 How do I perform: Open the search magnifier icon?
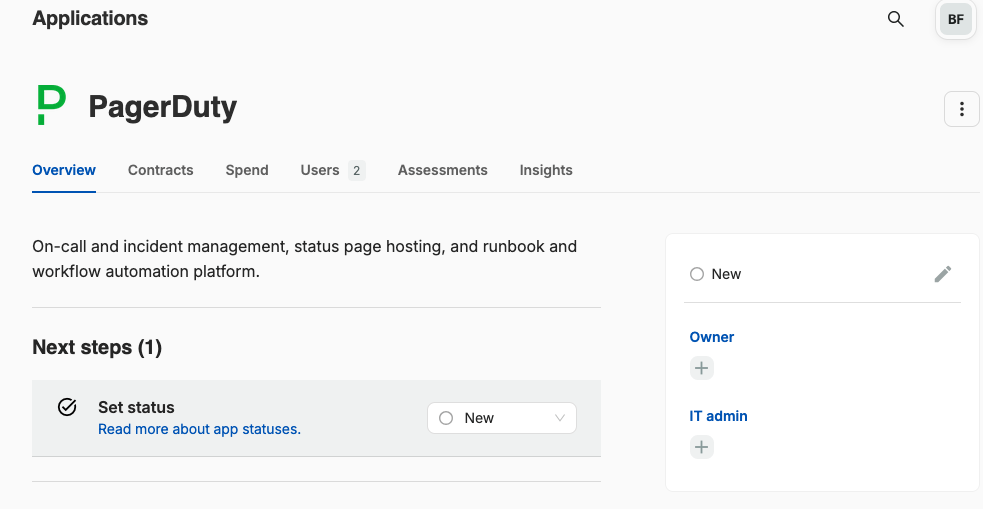tap(896, 19)
